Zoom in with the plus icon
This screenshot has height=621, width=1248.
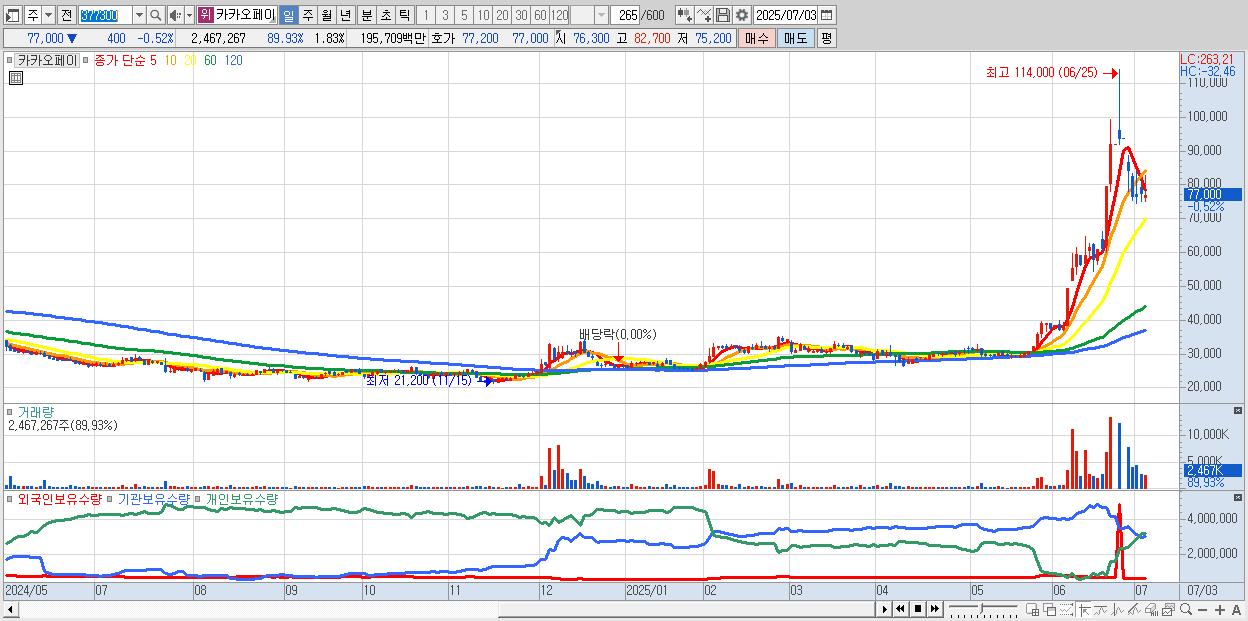(x=1220, y=609)
